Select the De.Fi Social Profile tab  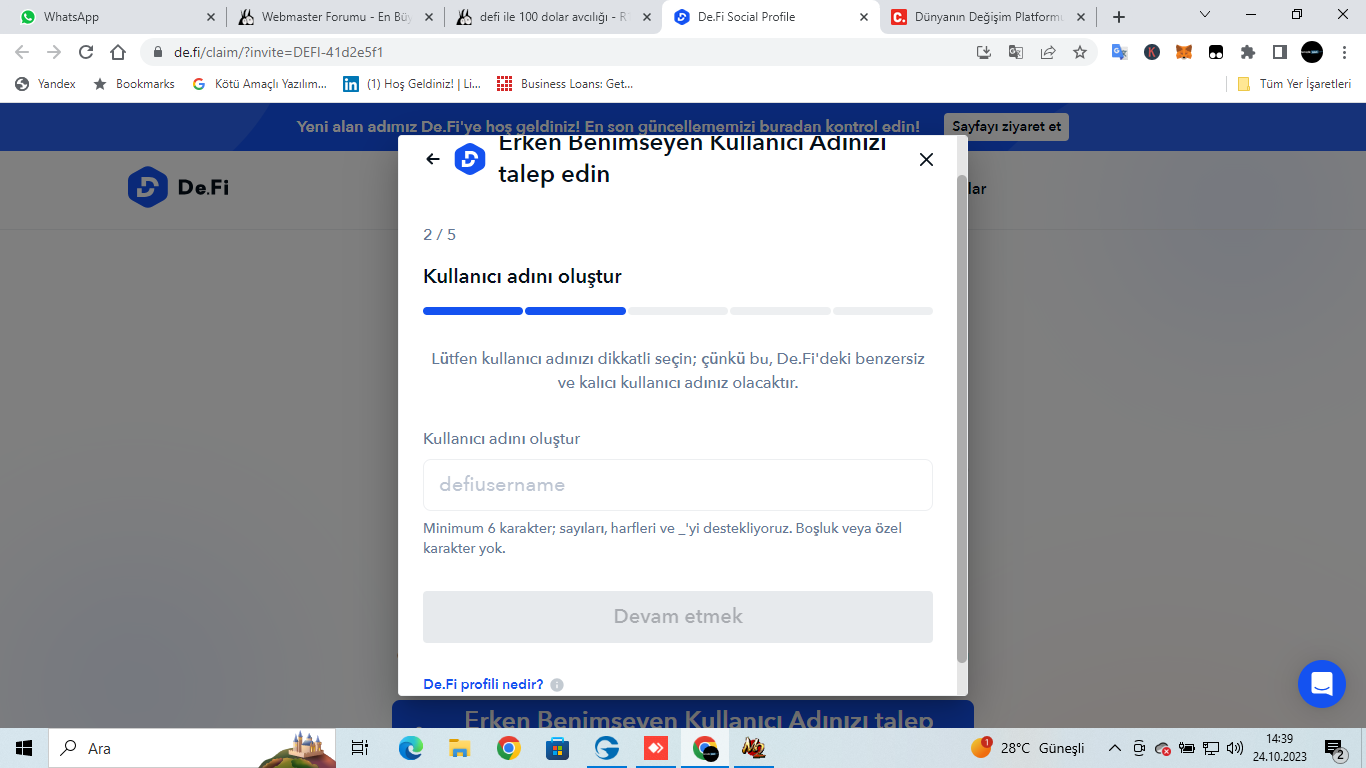pos(770,17)
